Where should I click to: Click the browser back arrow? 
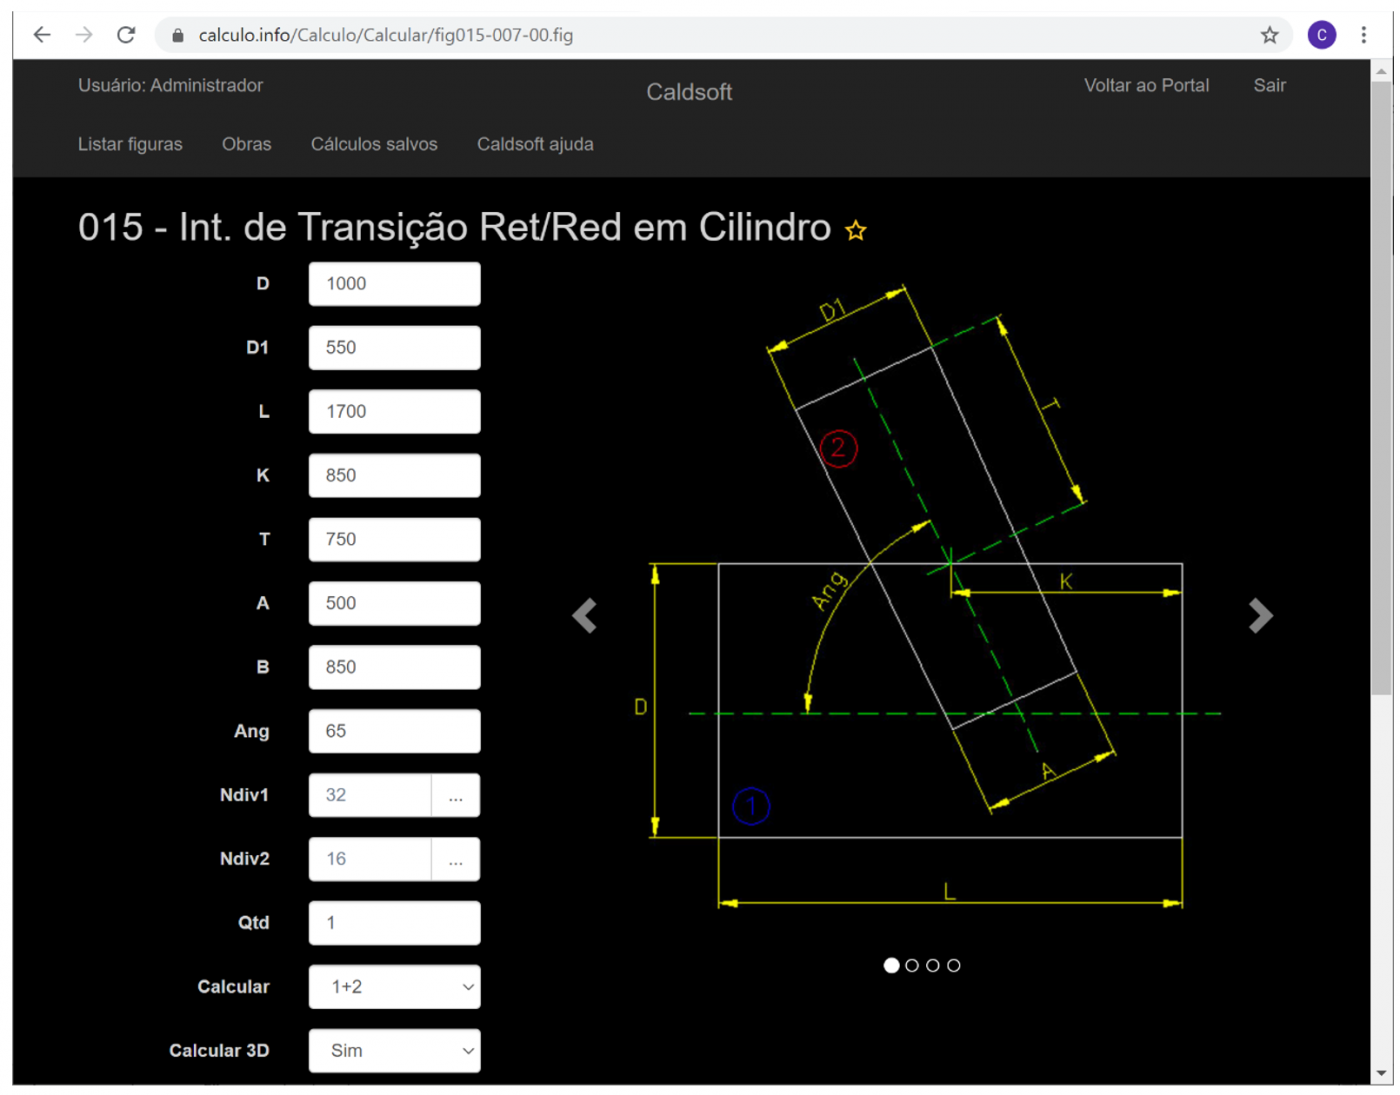[42, 35]
